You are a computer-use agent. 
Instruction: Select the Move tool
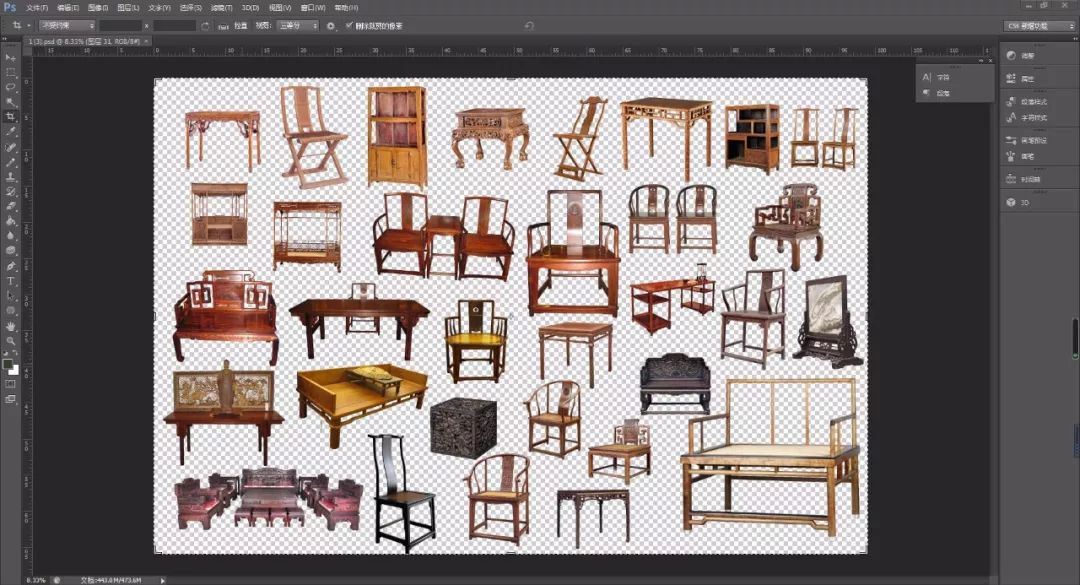(x=11, y=58)
